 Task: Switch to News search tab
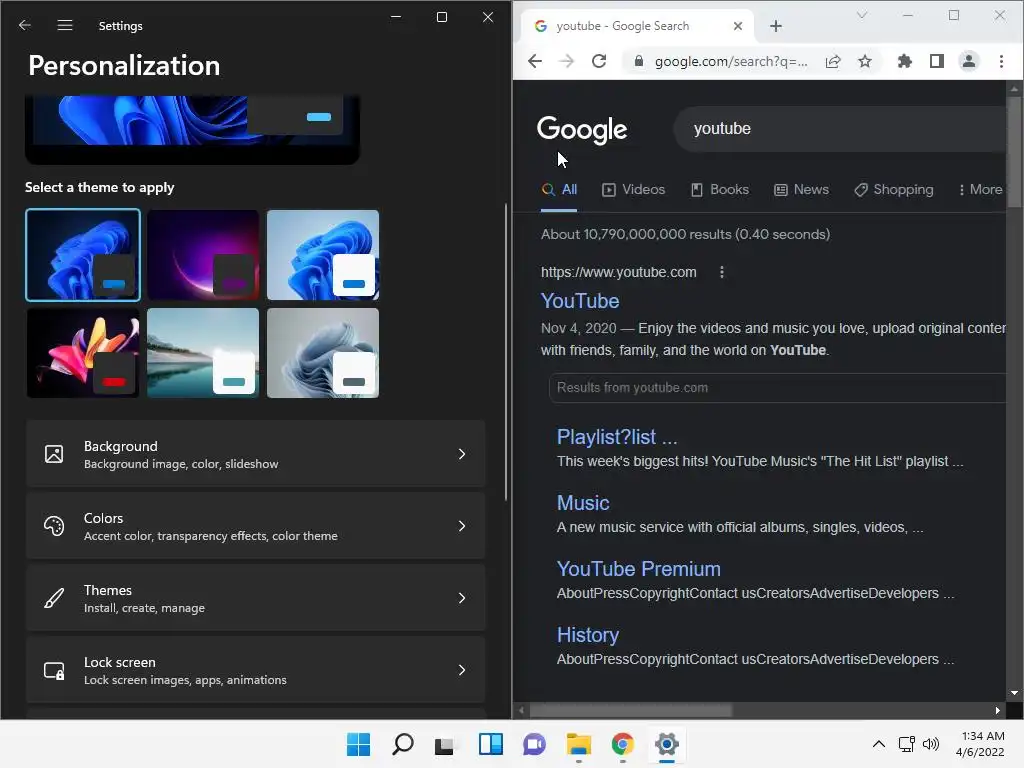[x=801, y=189]
